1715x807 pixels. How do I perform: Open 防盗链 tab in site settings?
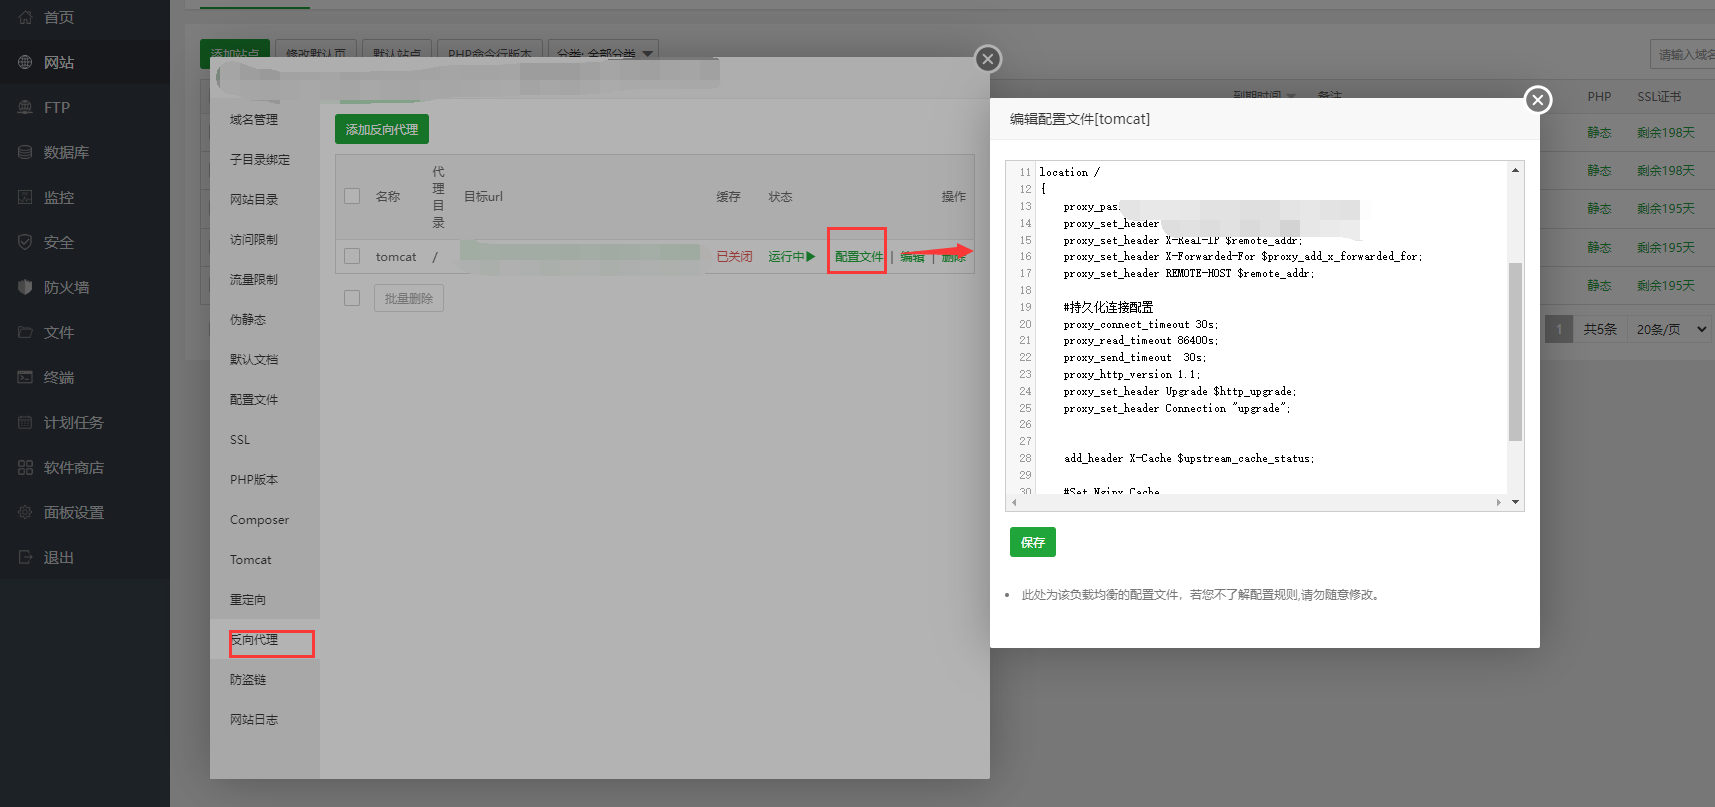[x=248, y=679]
